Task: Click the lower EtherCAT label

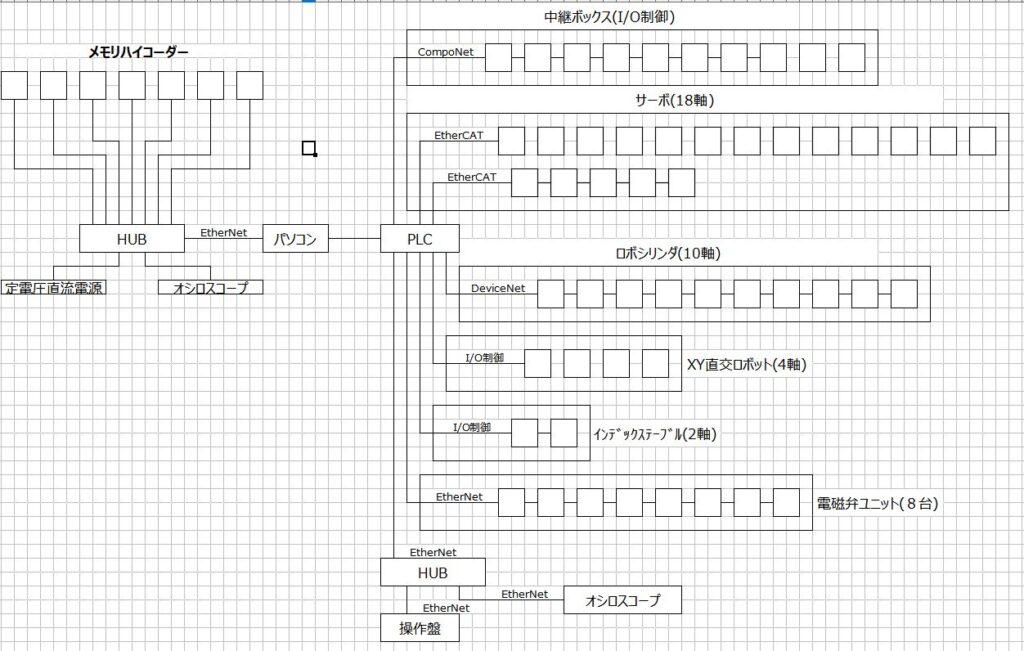Action: (x=472, y=177)
